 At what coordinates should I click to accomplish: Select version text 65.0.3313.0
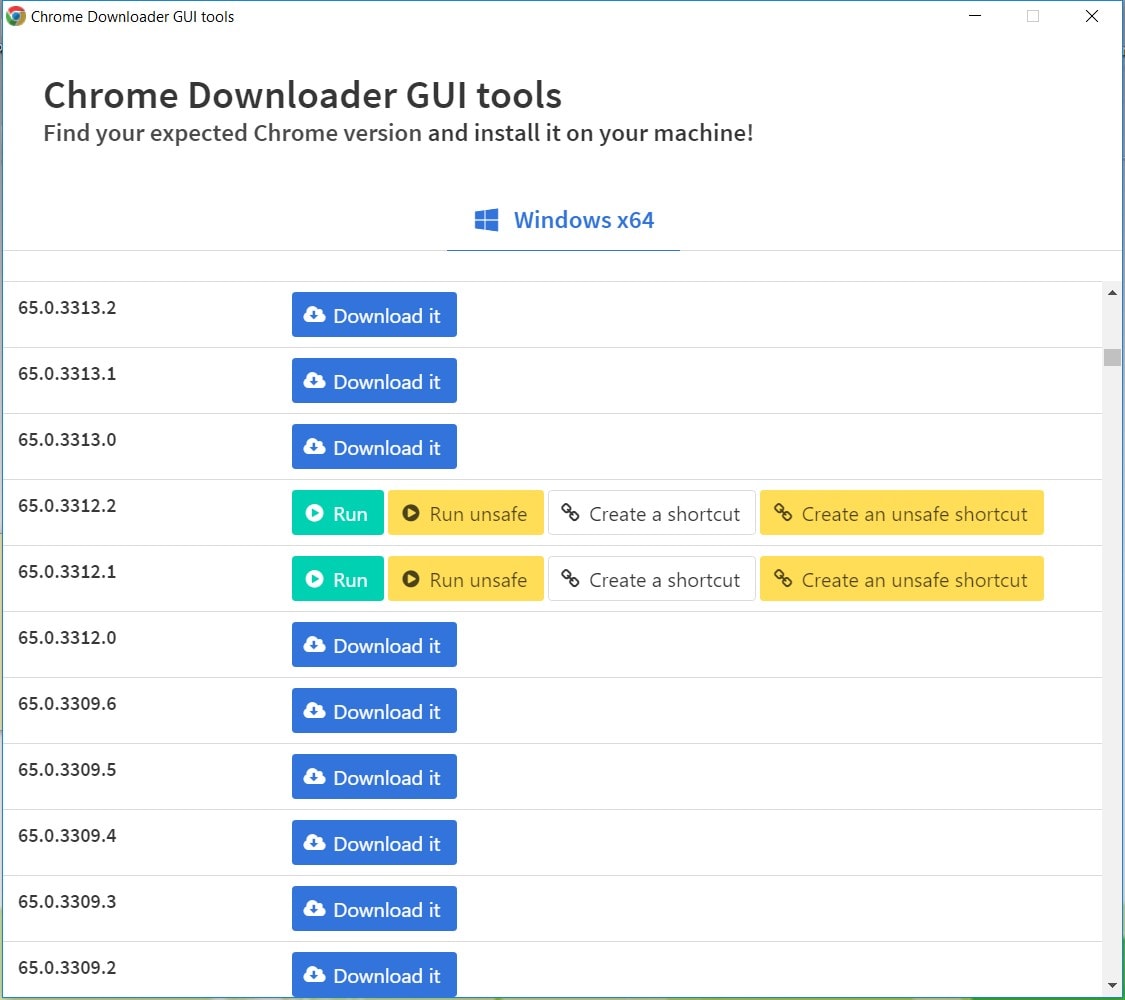point(67,440)
